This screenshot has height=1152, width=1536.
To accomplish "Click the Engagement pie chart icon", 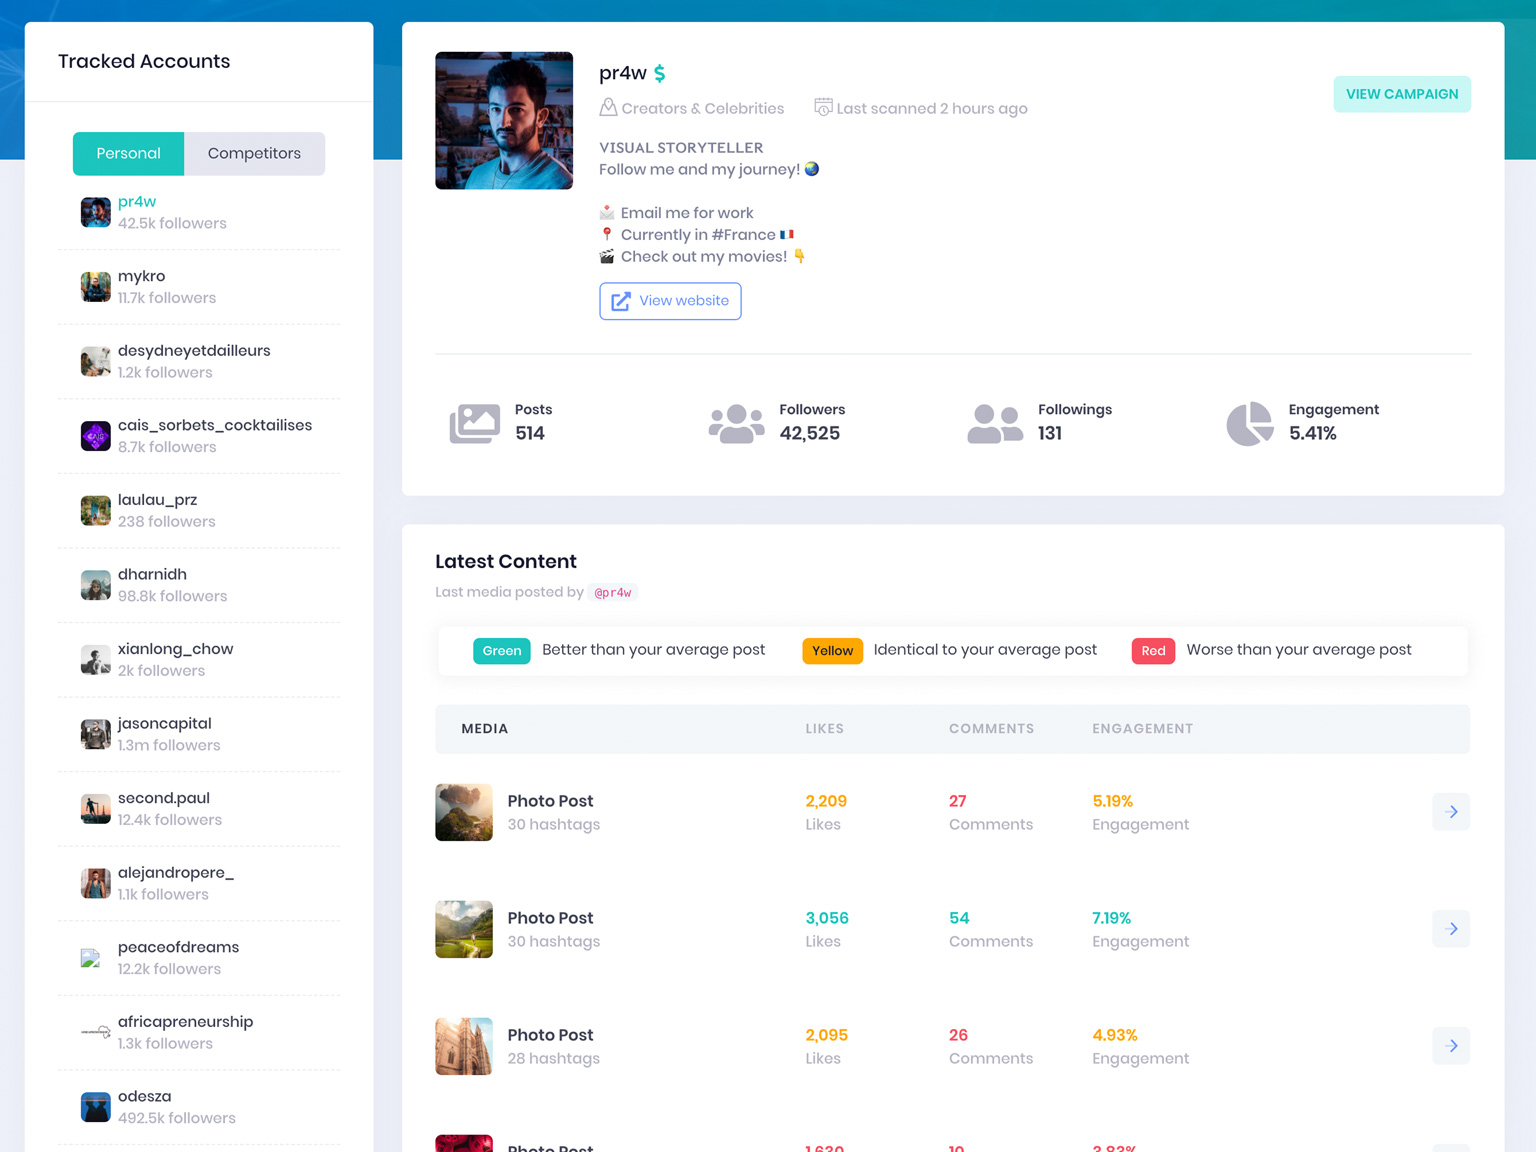I will point(1250,424).
